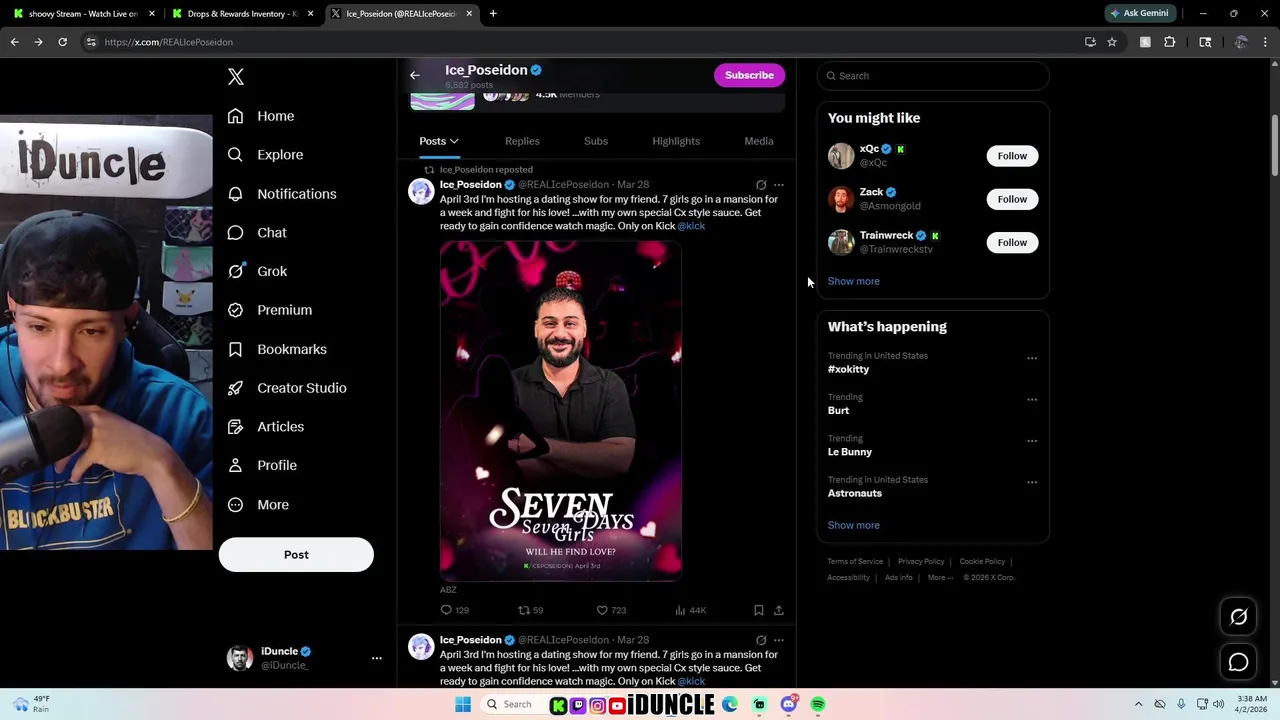Open floating Grok button

pos(1238,617)
